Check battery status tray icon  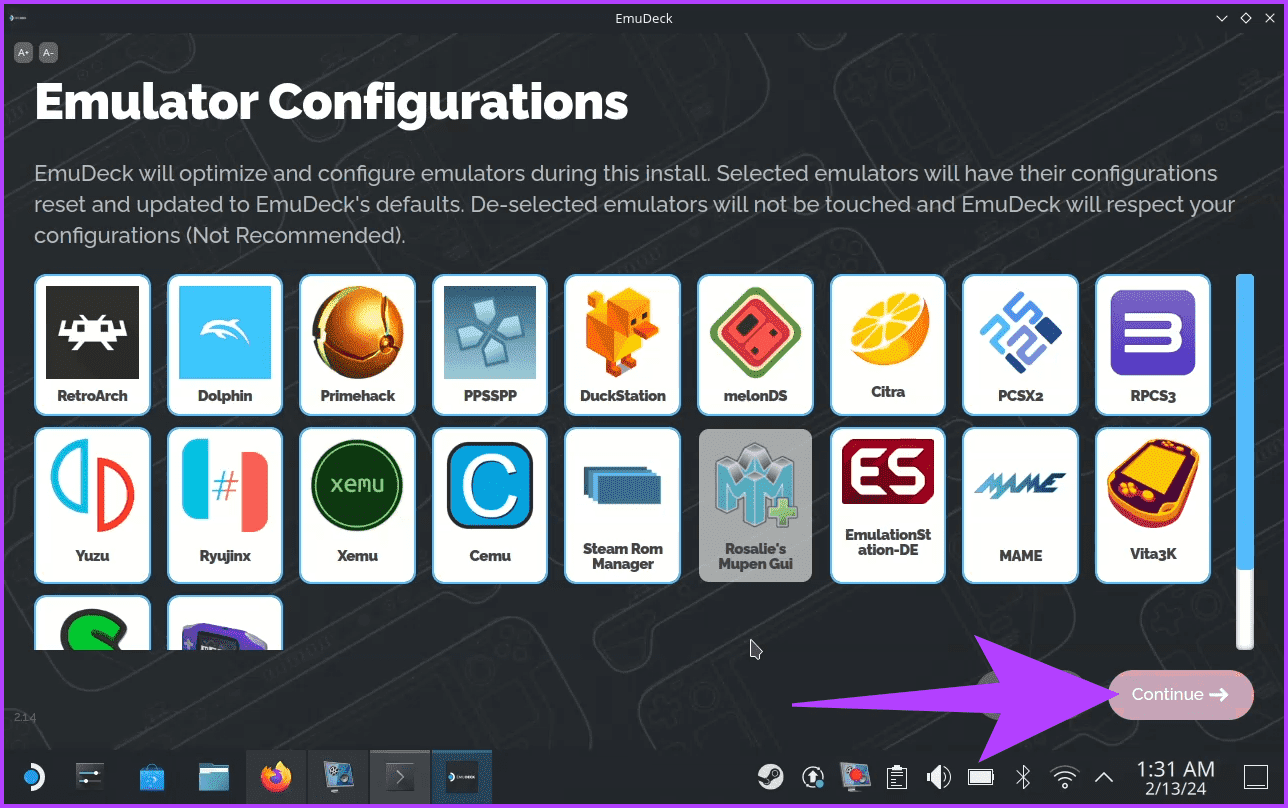tap(980, 776)
